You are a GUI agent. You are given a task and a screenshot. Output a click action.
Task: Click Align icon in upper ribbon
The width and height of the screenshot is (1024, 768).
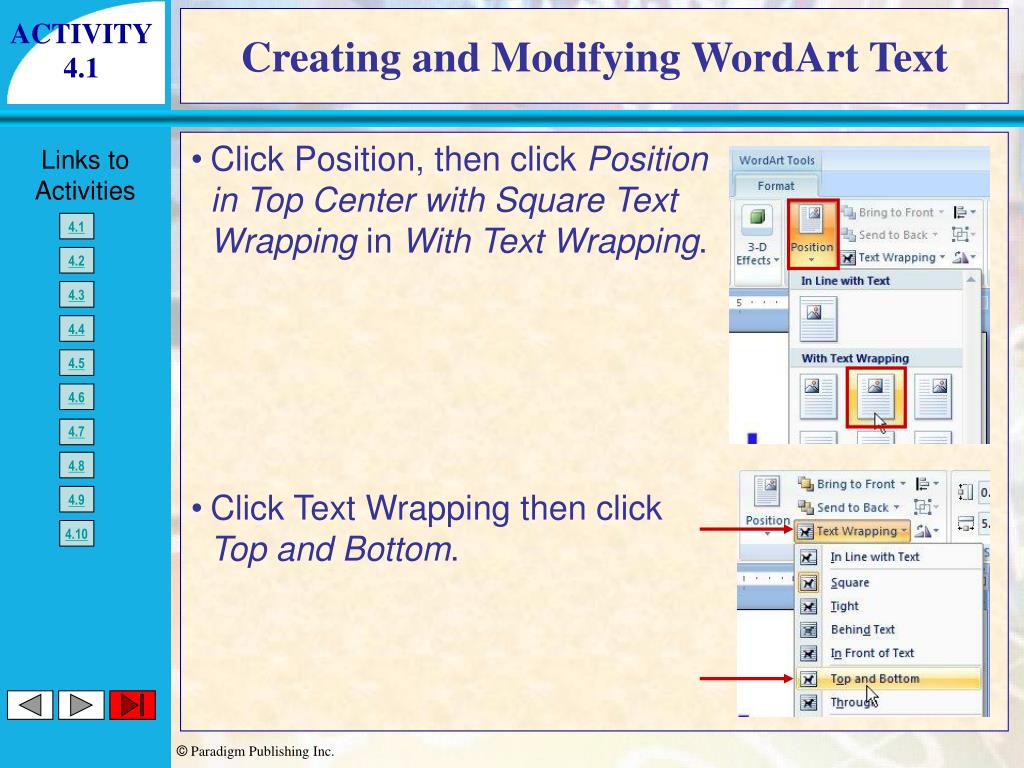[964, 212]
